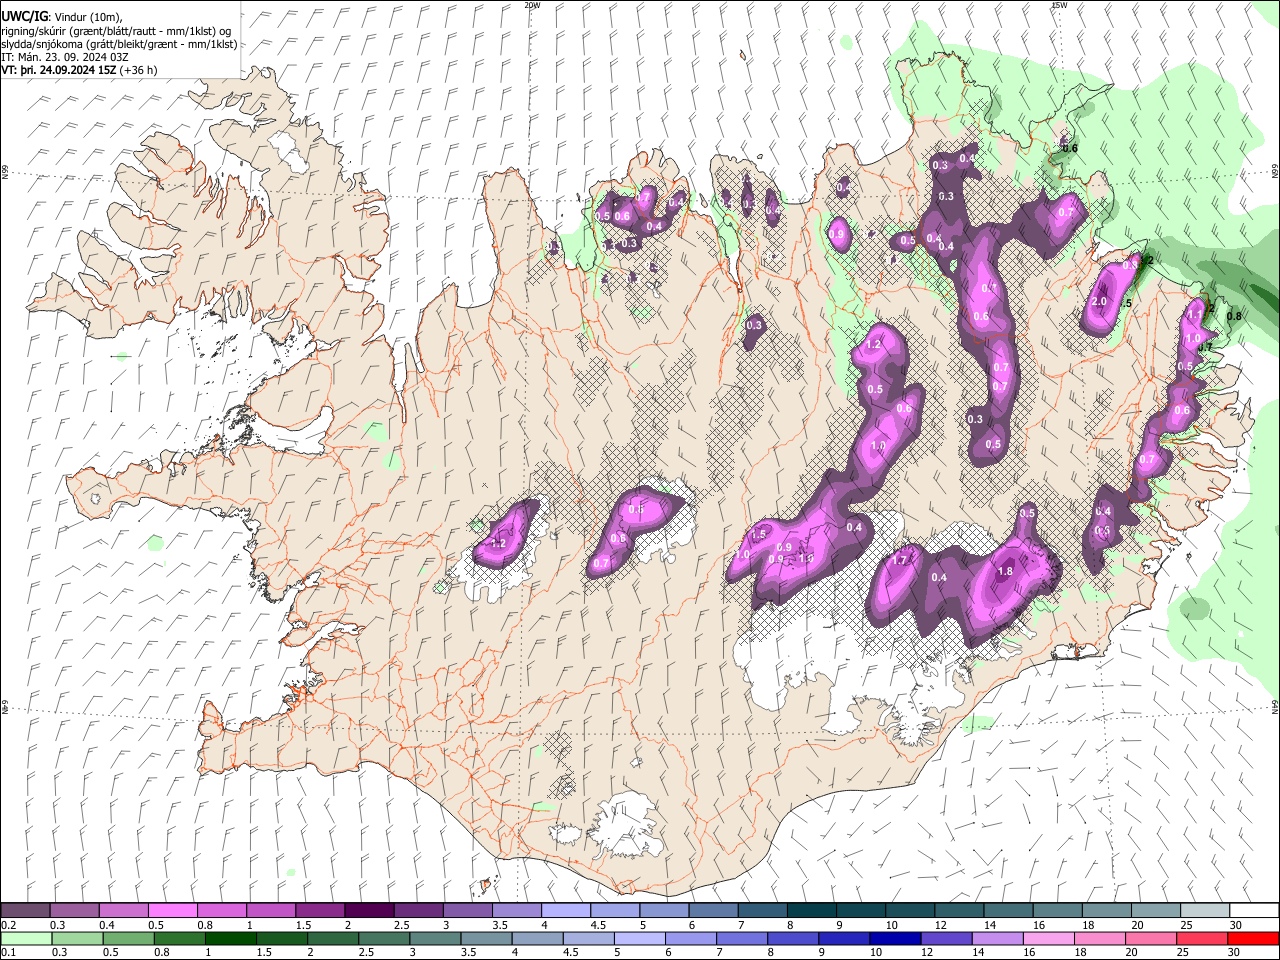Select lower legend swatch between 3.5 and 4

(x=485, y=938)
